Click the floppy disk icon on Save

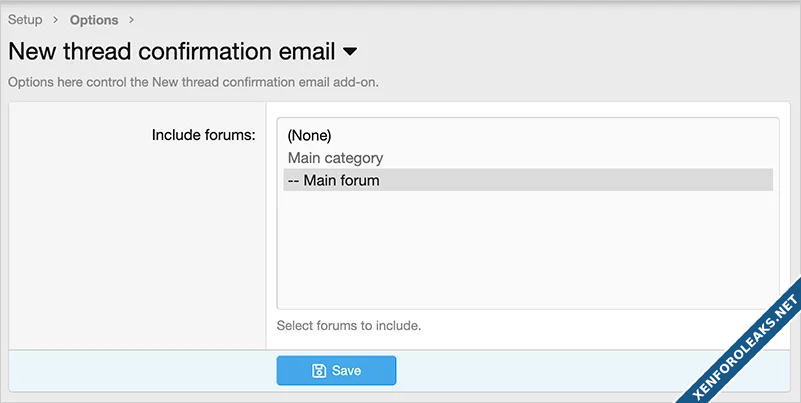(319, 370)
